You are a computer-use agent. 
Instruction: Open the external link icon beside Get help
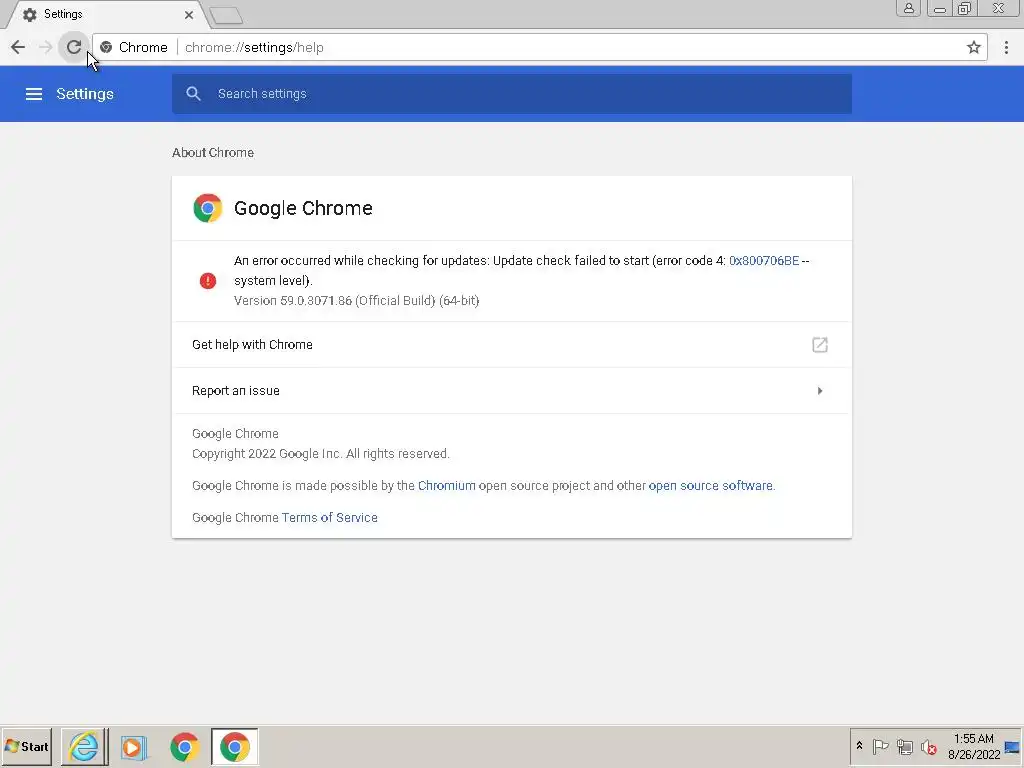pos(820,344)
